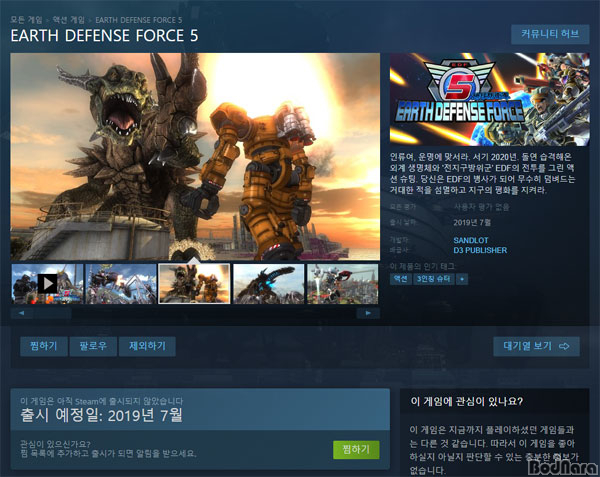Image resolution: width=600 pixels, height=477 pixels.
Task: Open 액션 게임 breadcrumb link
Action: point(68,20)
